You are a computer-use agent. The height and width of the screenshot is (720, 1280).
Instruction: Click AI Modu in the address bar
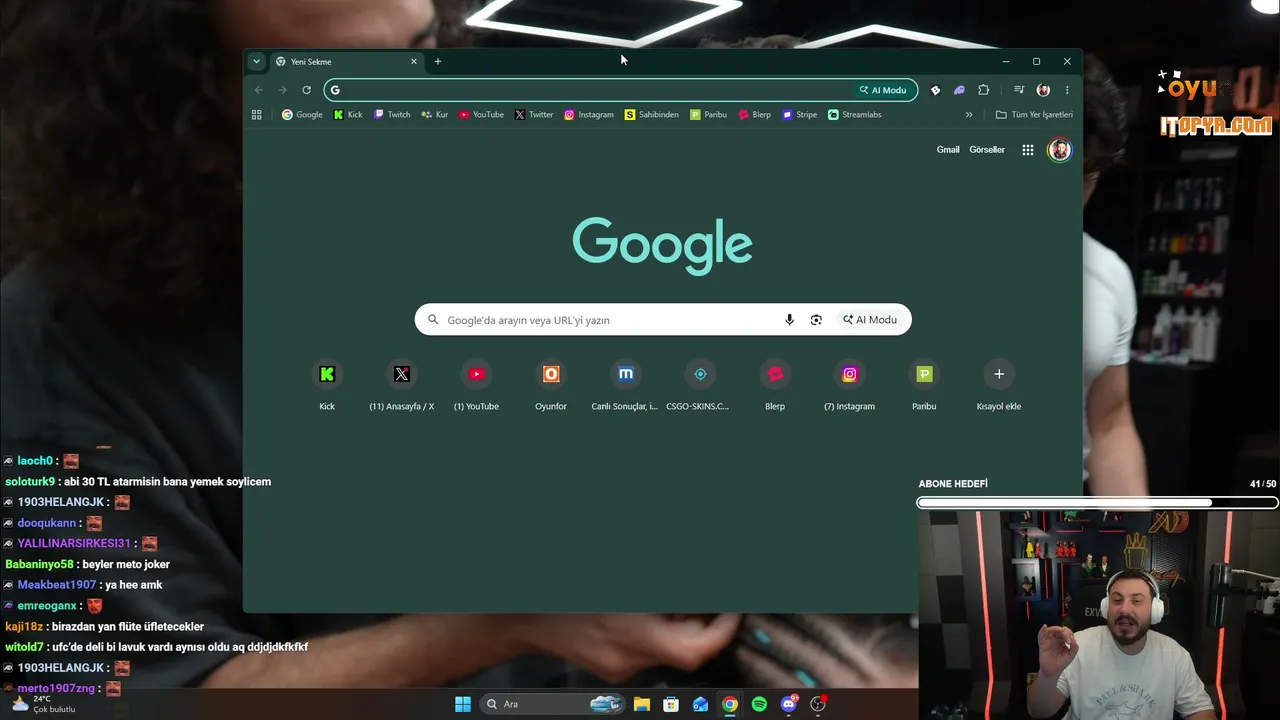tap(883, 90)
